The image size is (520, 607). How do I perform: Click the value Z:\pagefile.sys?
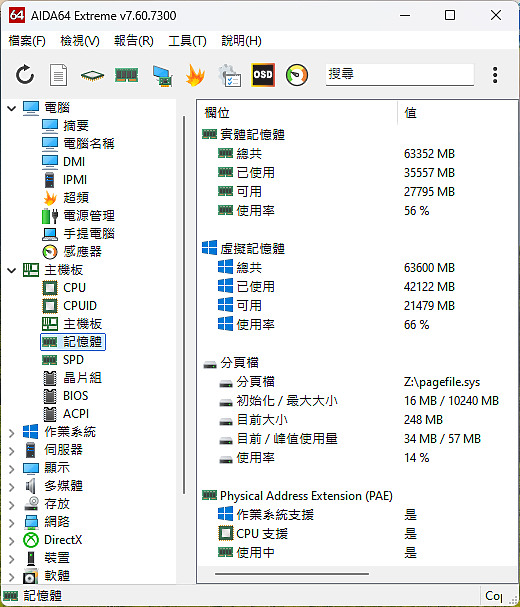pyautogui.click(x=442, y=382)
